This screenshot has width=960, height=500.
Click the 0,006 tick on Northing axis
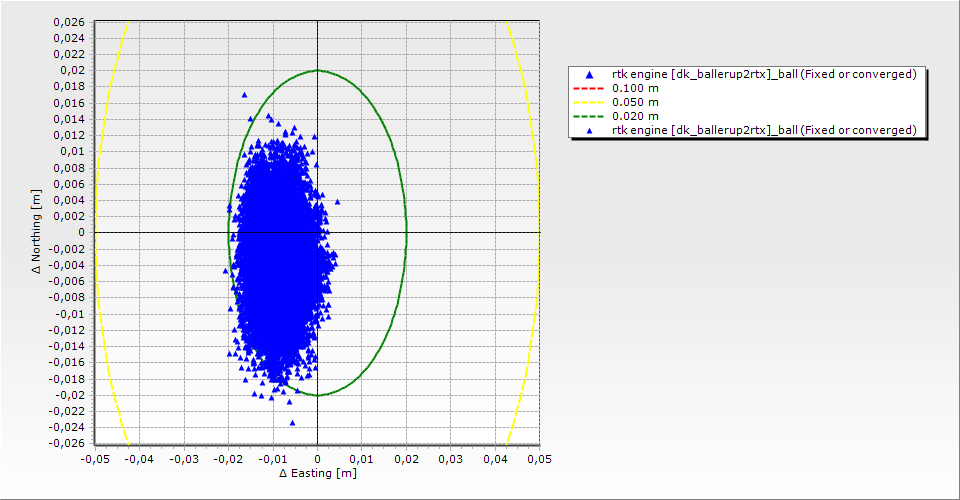click(x=69, y=184)
